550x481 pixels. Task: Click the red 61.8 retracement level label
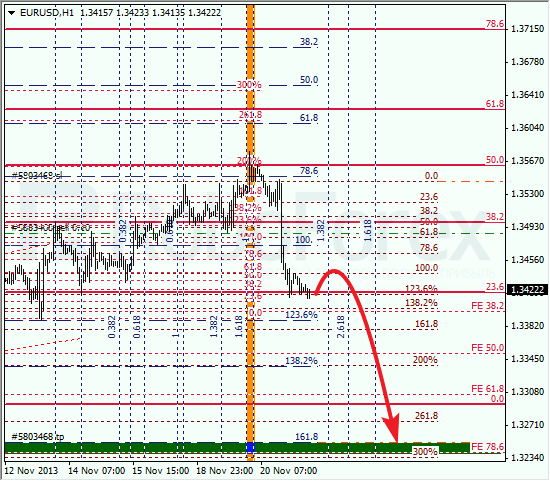495,104
